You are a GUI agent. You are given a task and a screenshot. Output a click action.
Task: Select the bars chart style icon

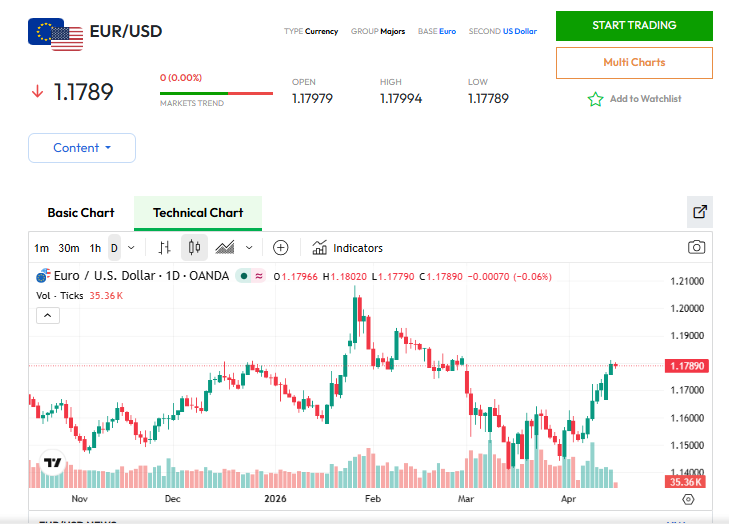point(165,248)
